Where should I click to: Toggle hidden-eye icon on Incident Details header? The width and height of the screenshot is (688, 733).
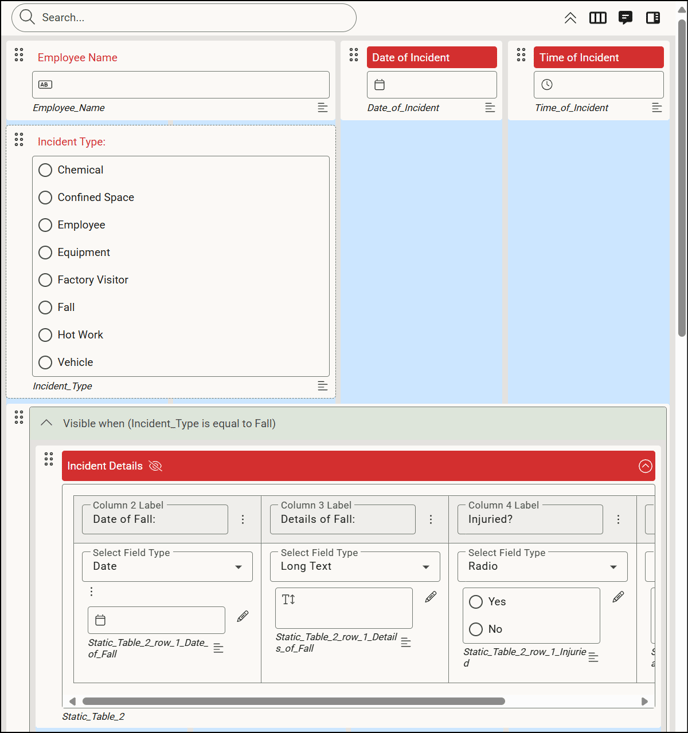point(155,466)
